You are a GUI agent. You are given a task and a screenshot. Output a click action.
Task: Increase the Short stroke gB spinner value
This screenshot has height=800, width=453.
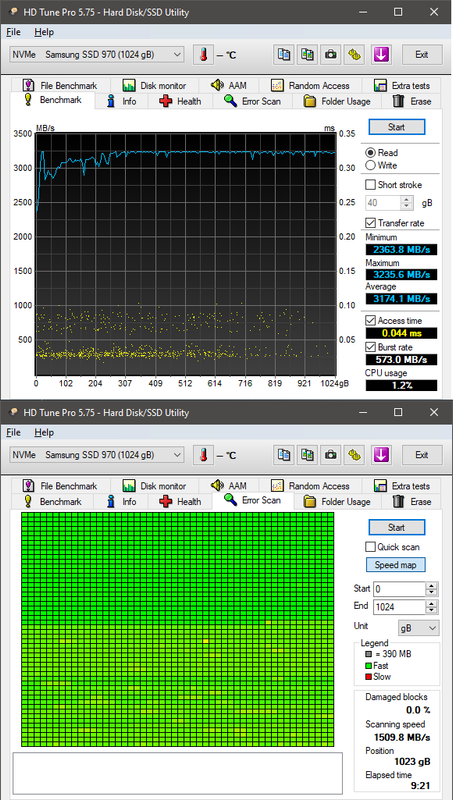[x=407, y=199]
